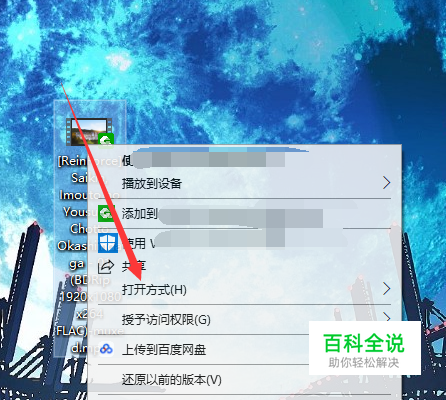446x400 pixels.
Task: Select 授予访问权限(G) in the context menu
Action: [x=245, y=320]
